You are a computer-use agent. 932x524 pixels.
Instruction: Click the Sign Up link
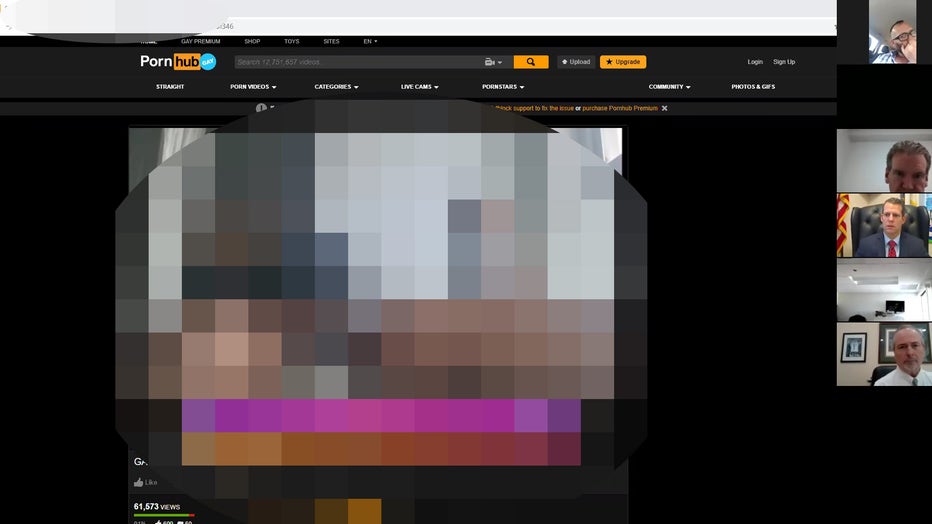[784, 62]
